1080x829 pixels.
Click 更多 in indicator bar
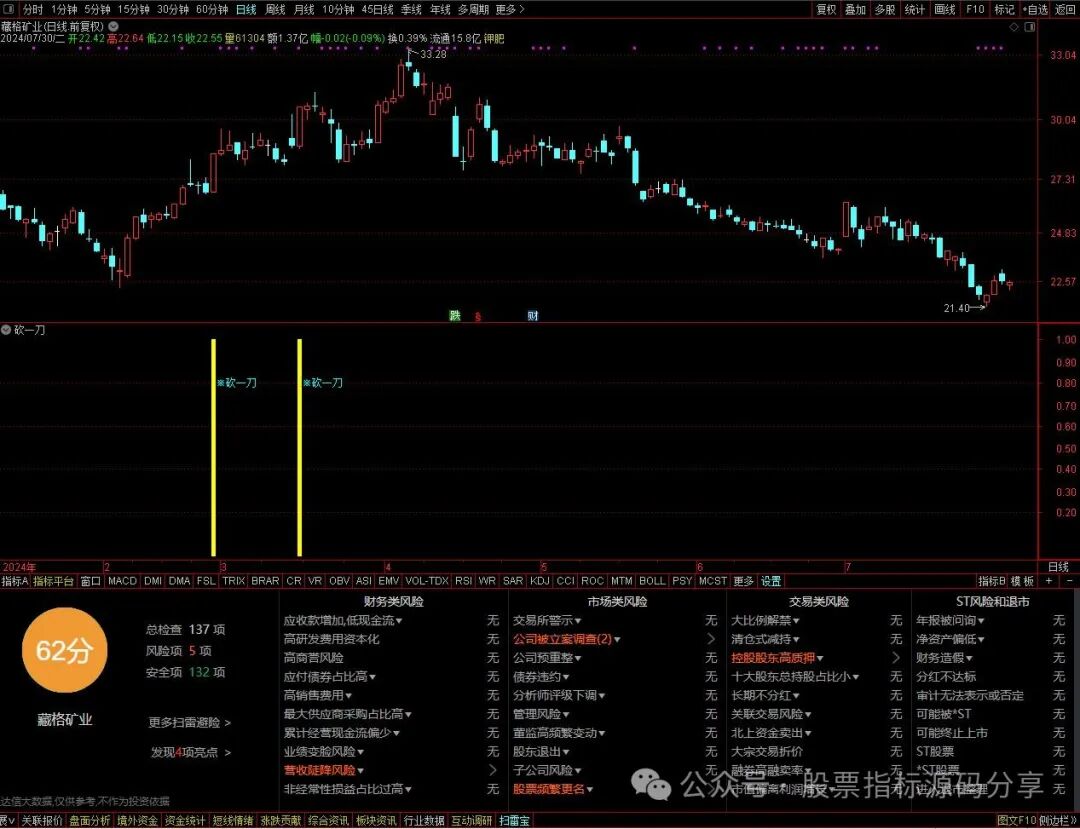743,581
